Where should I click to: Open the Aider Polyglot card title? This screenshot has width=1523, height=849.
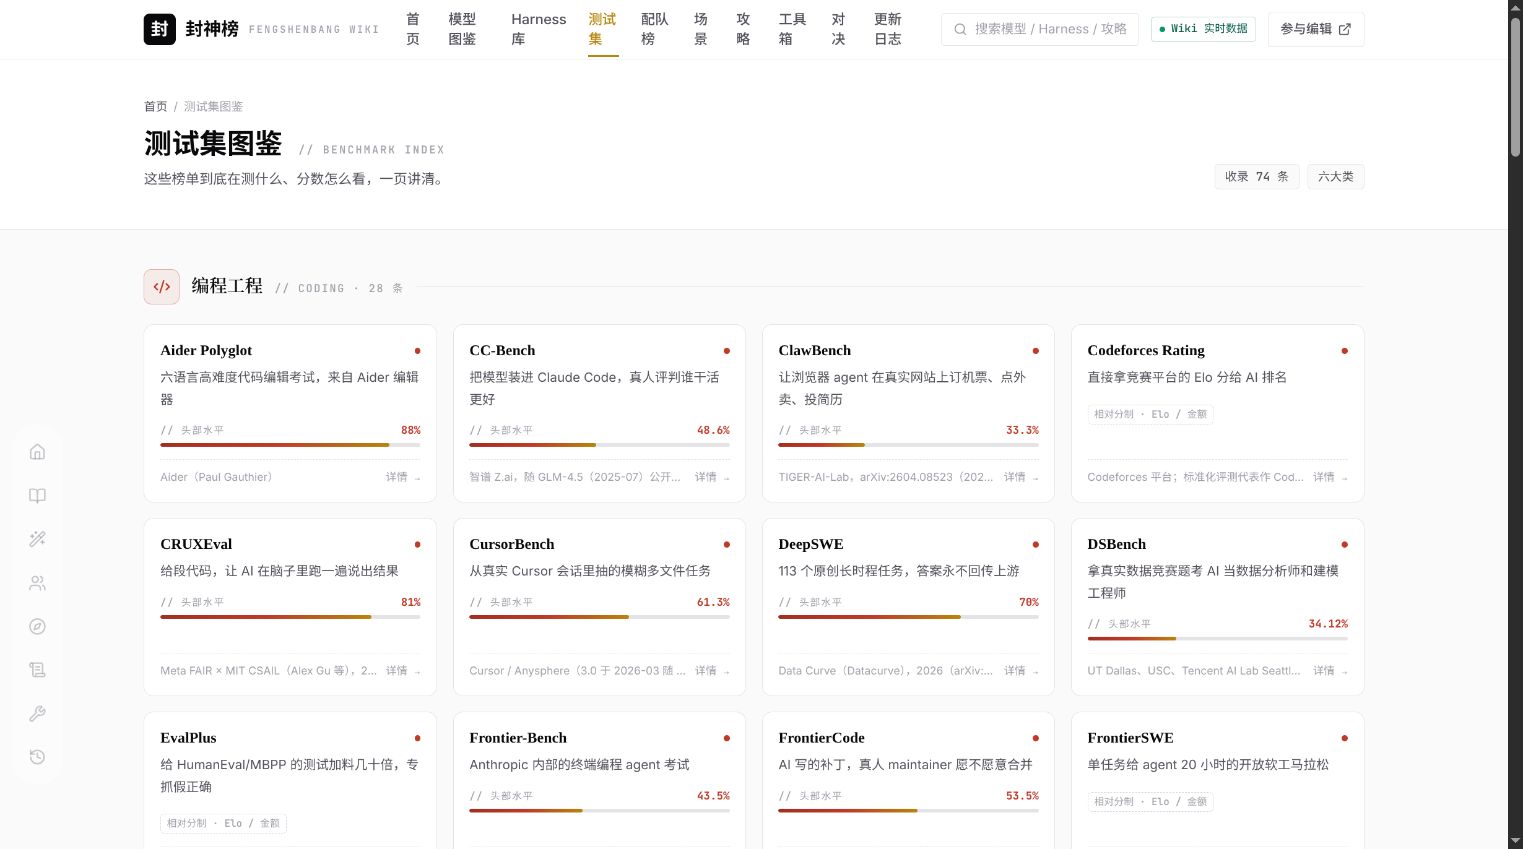[x=206, y=351]
